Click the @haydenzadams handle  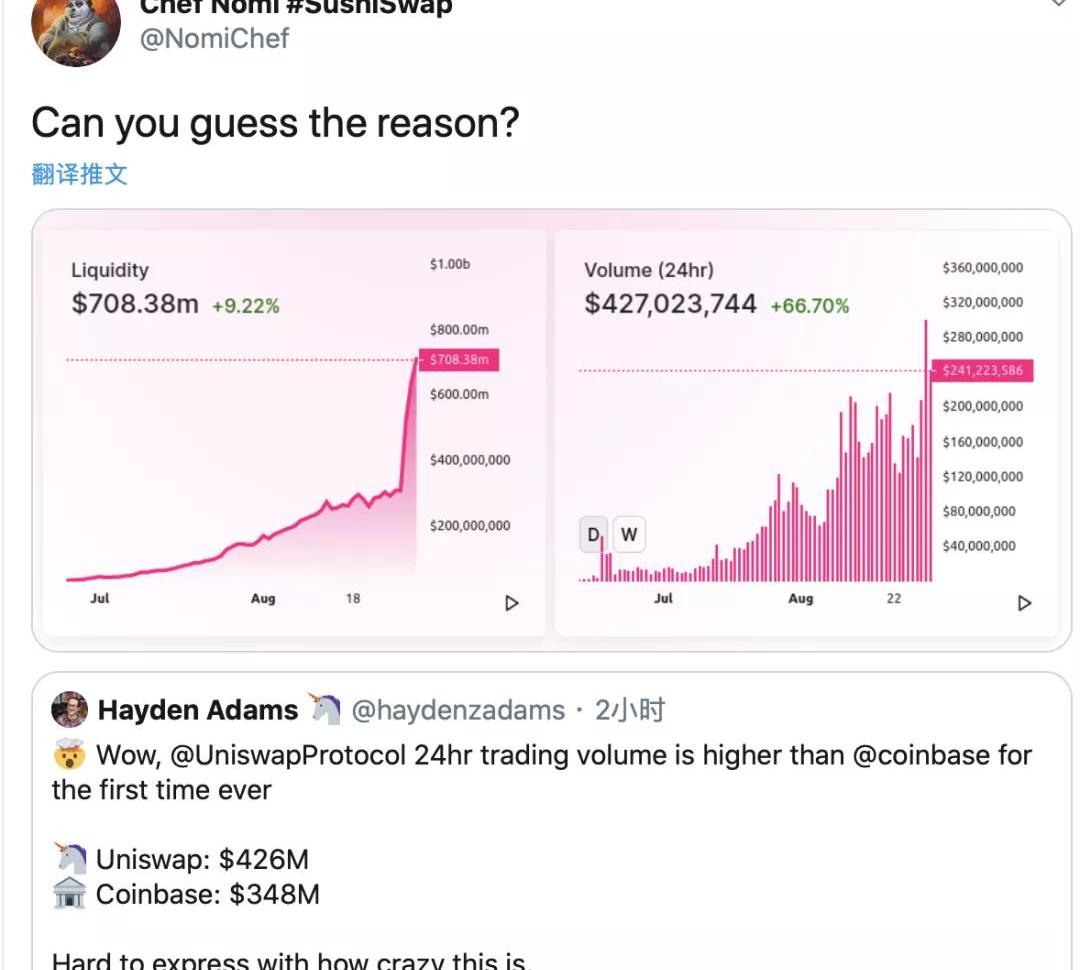point(458,710)
